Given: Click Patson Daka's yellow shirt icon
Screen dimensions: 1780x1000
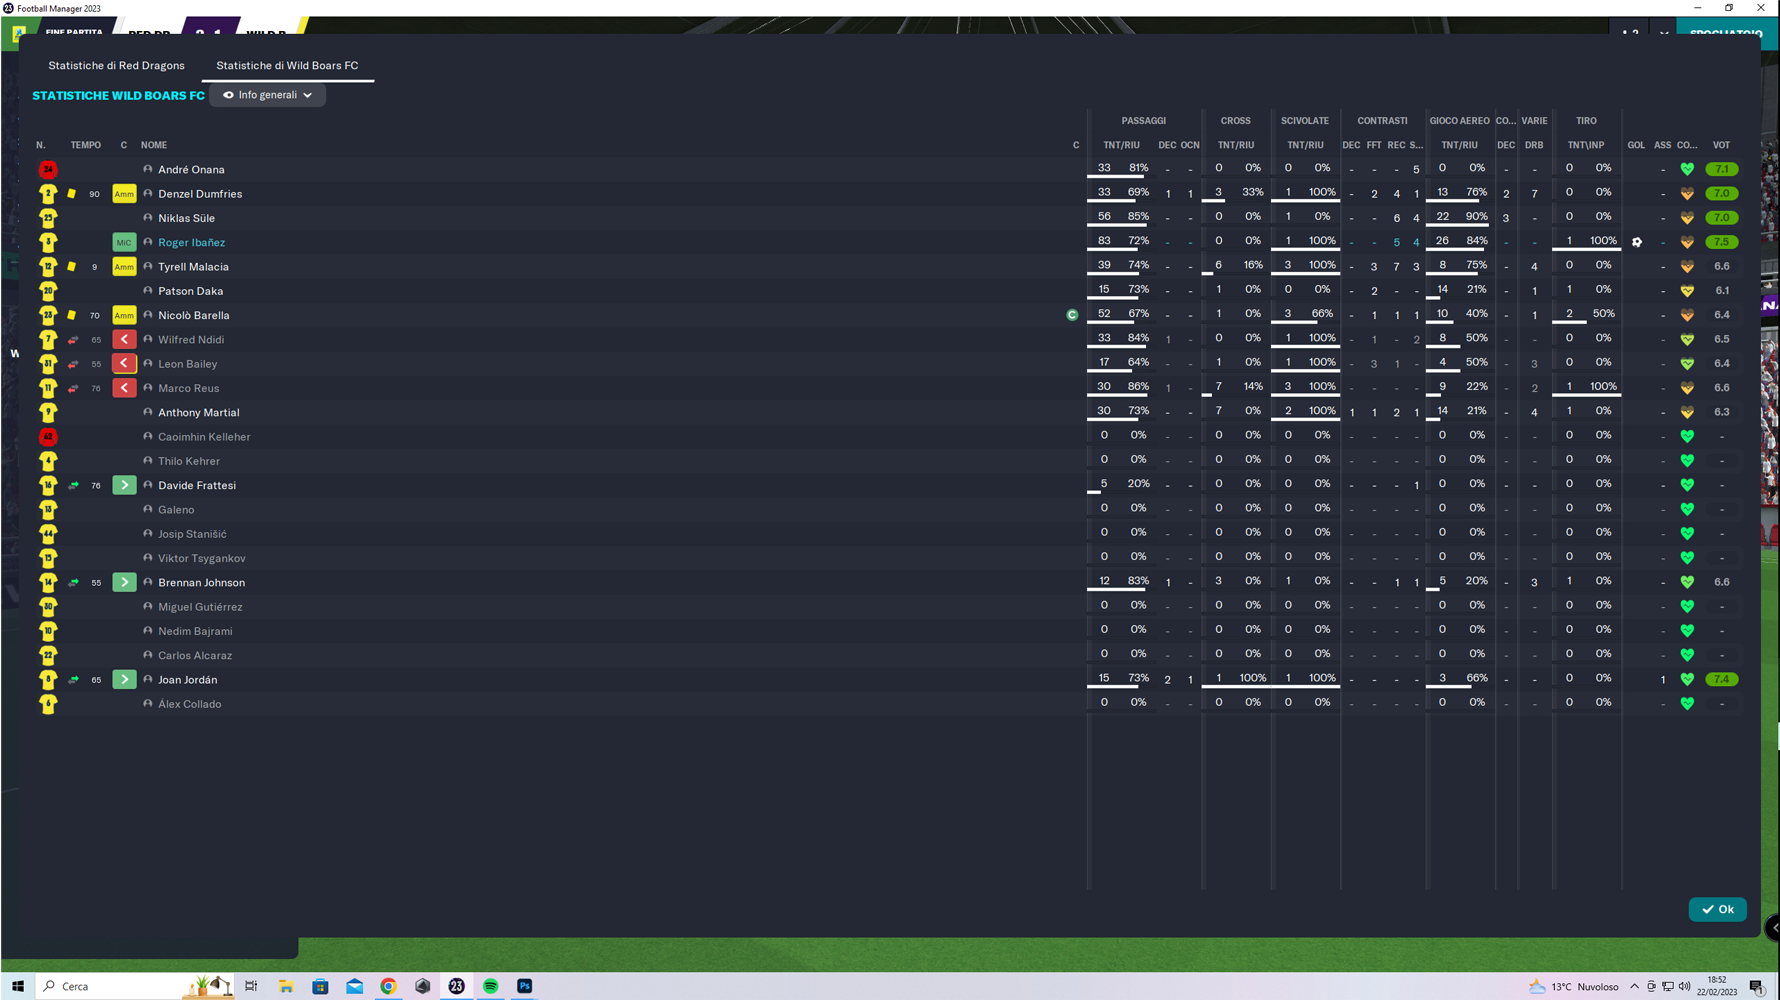Looking at the screenshot, I should point(48,291).
